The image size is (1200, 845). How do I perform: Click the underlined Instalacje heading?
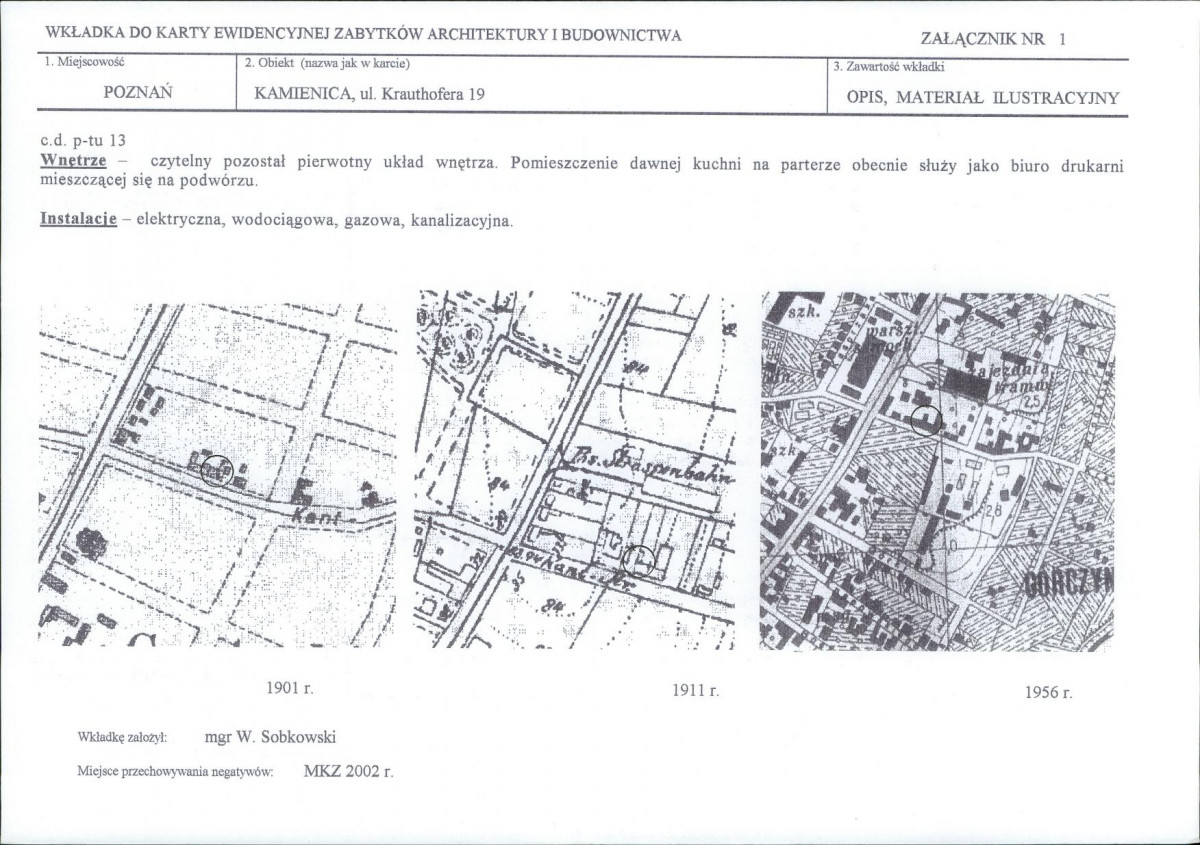[79, 218]
